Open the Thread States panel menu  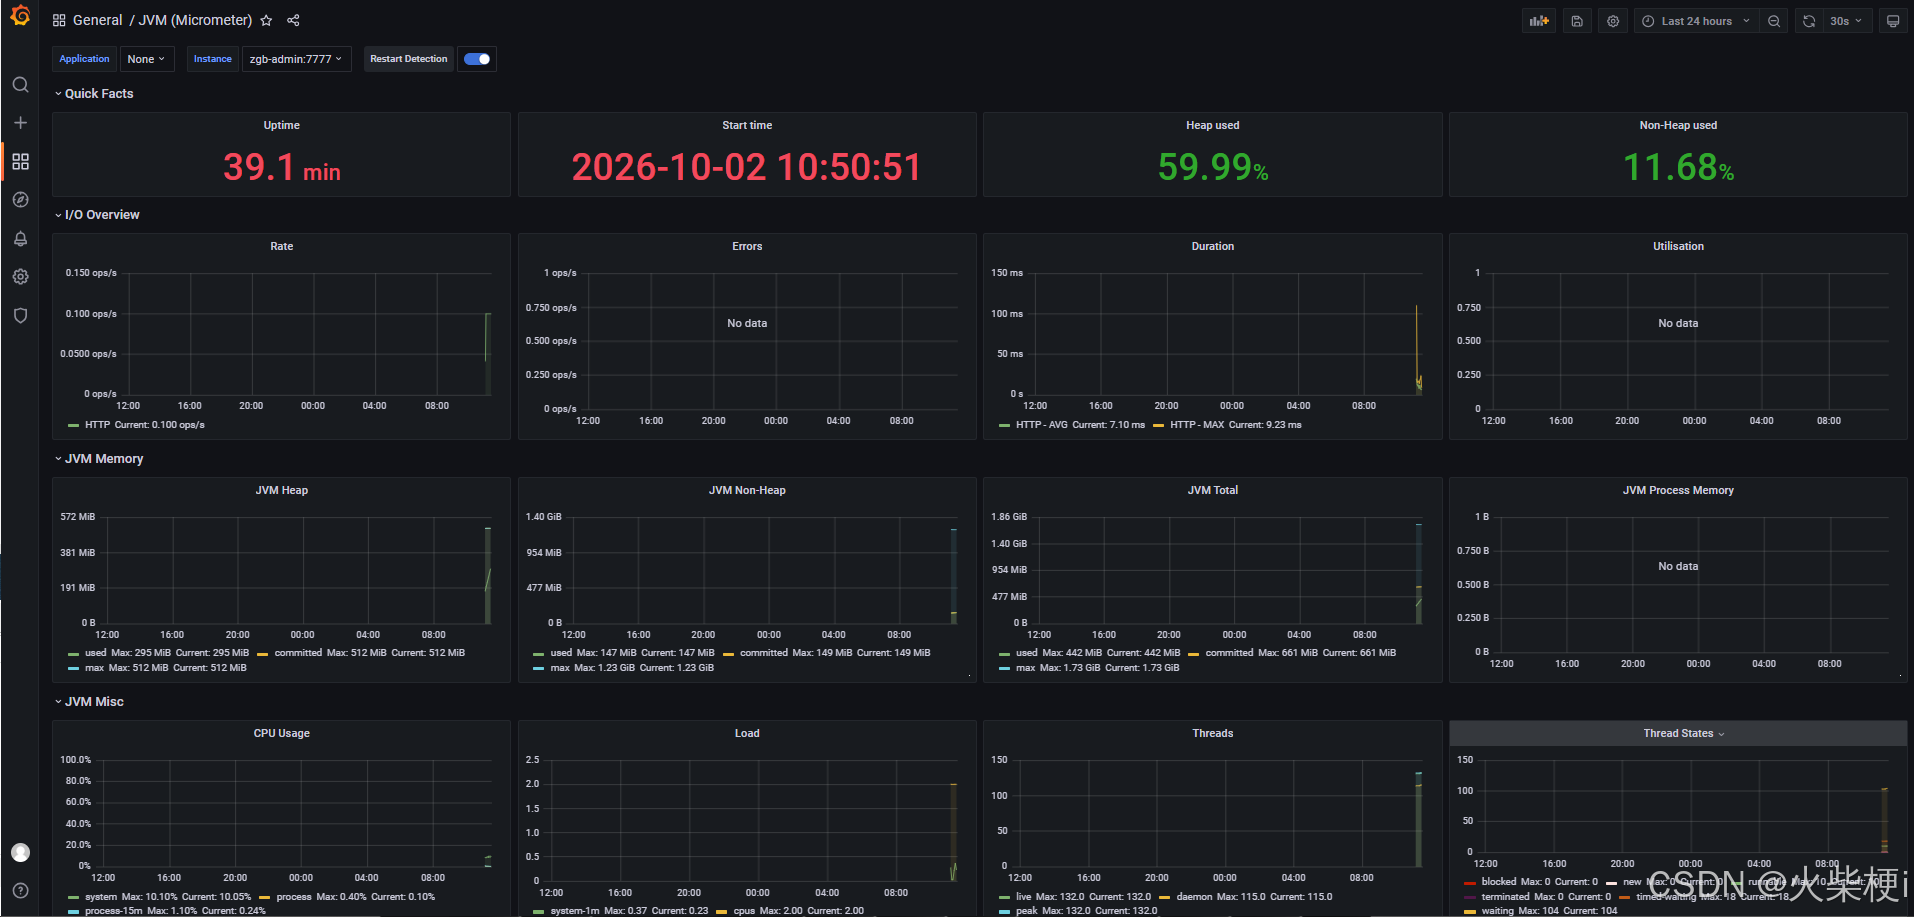pyautogui.click(x=1683, y=733)
